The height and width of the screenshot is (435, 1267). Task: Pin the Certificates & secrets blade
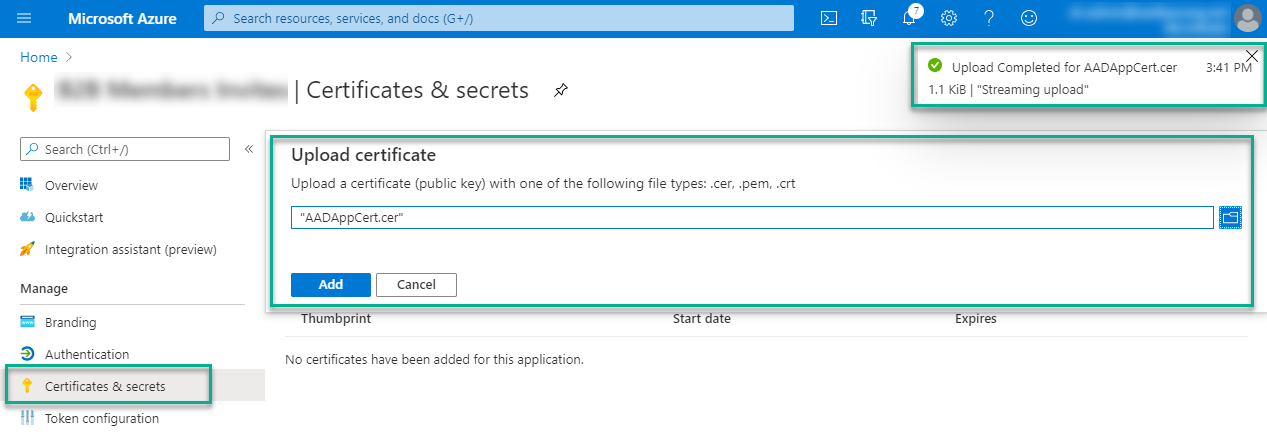click(x=561, y=91)
